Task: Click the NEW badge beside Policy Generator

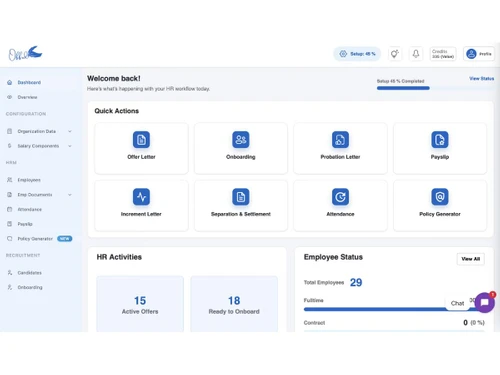Action: pyautogui.click(x=65, y=239)
